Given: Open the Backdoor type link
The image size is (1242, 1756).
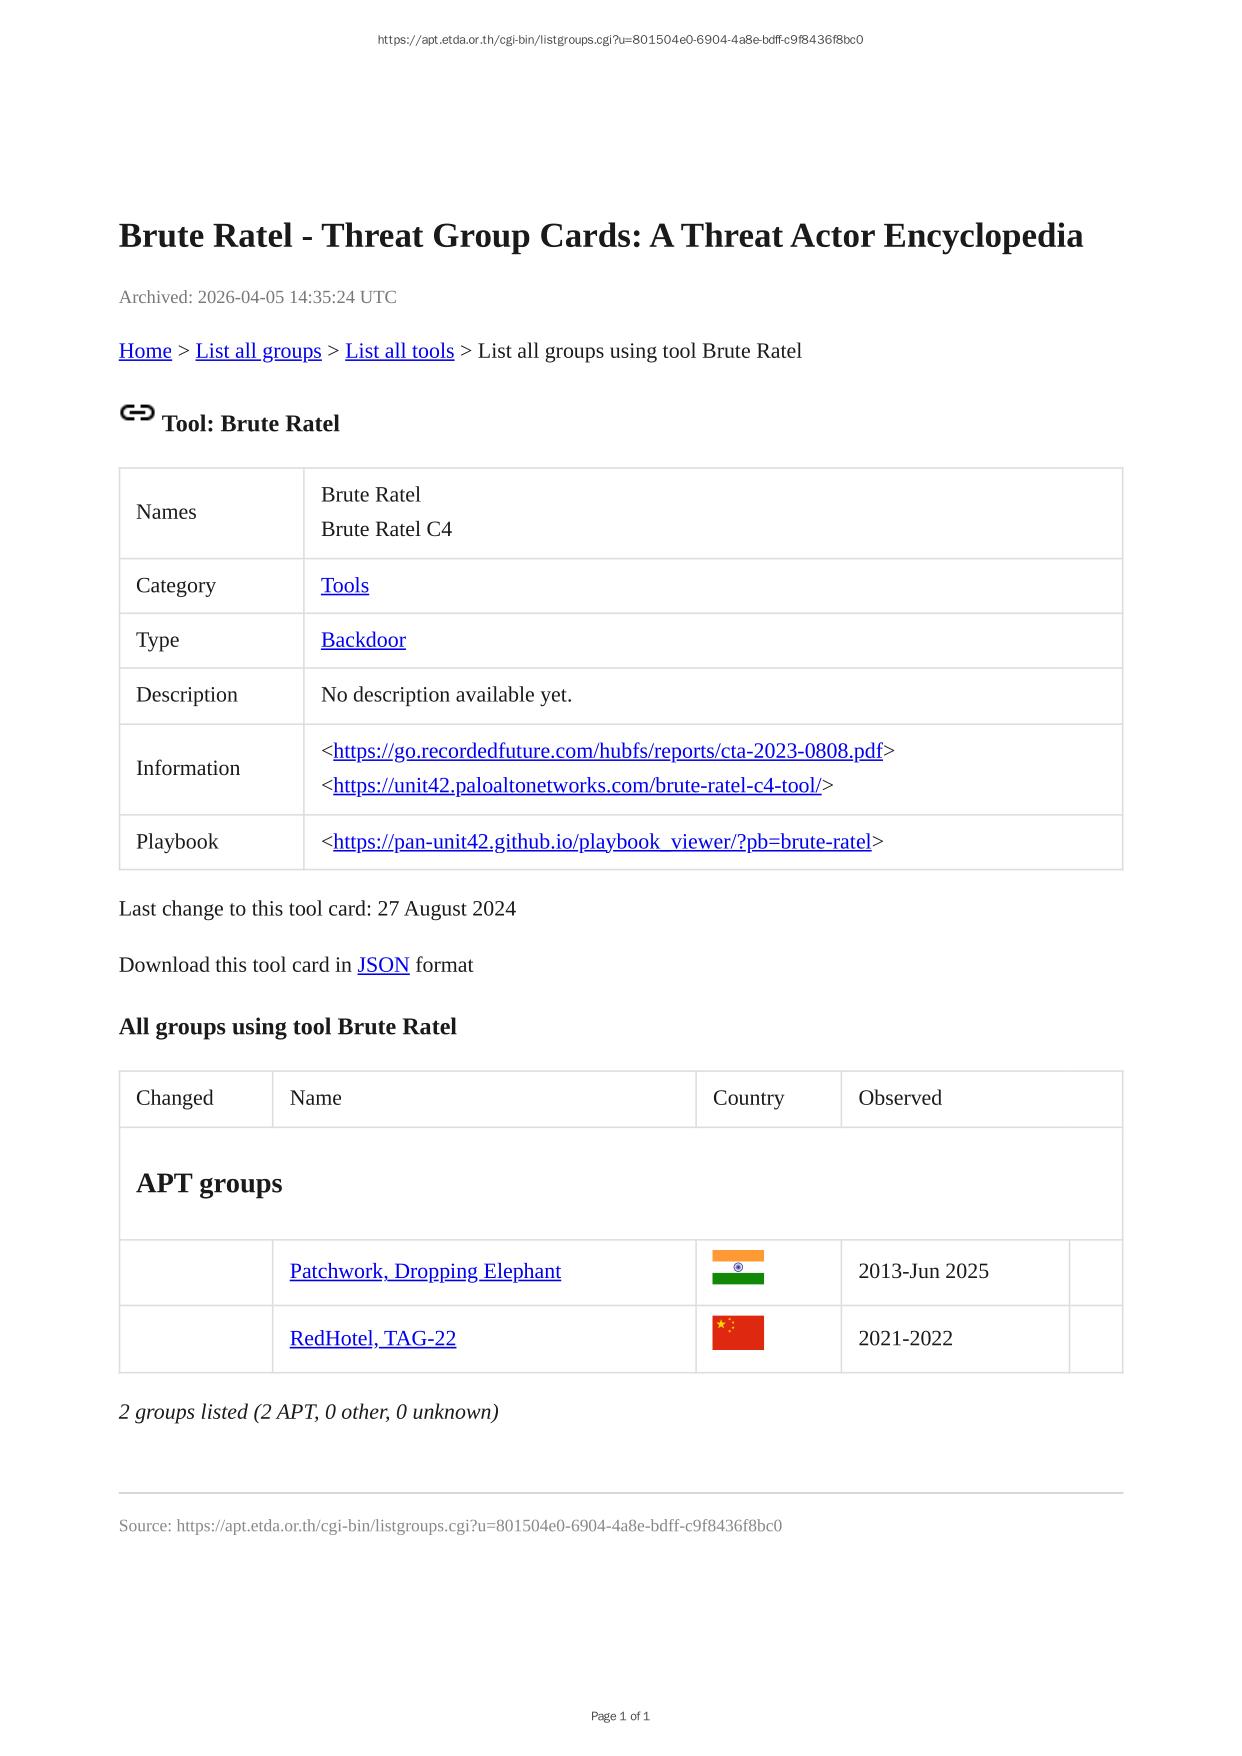Looking at the screenshot, I should 363,640.
